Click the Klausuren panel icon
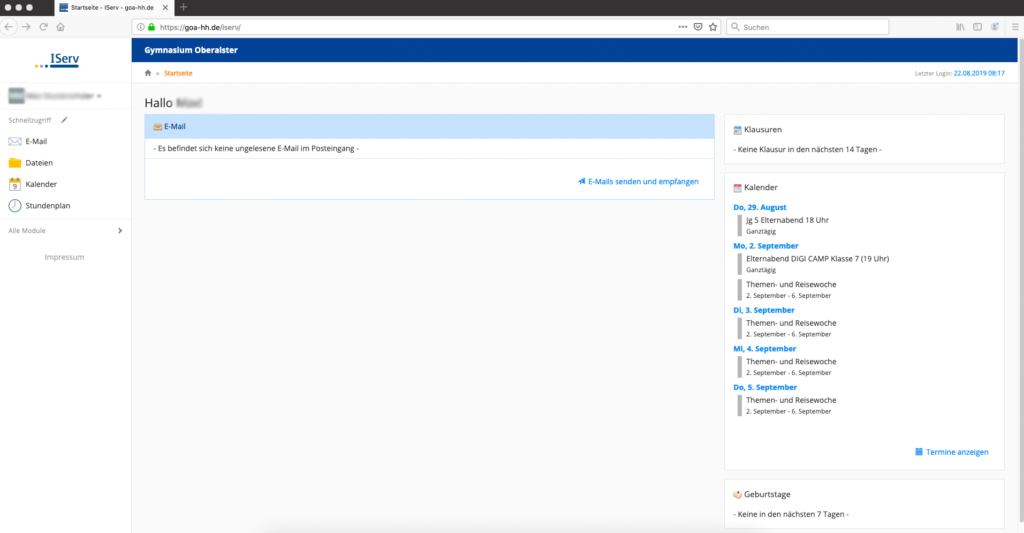1024x533 pixels. tap(737, 130)
